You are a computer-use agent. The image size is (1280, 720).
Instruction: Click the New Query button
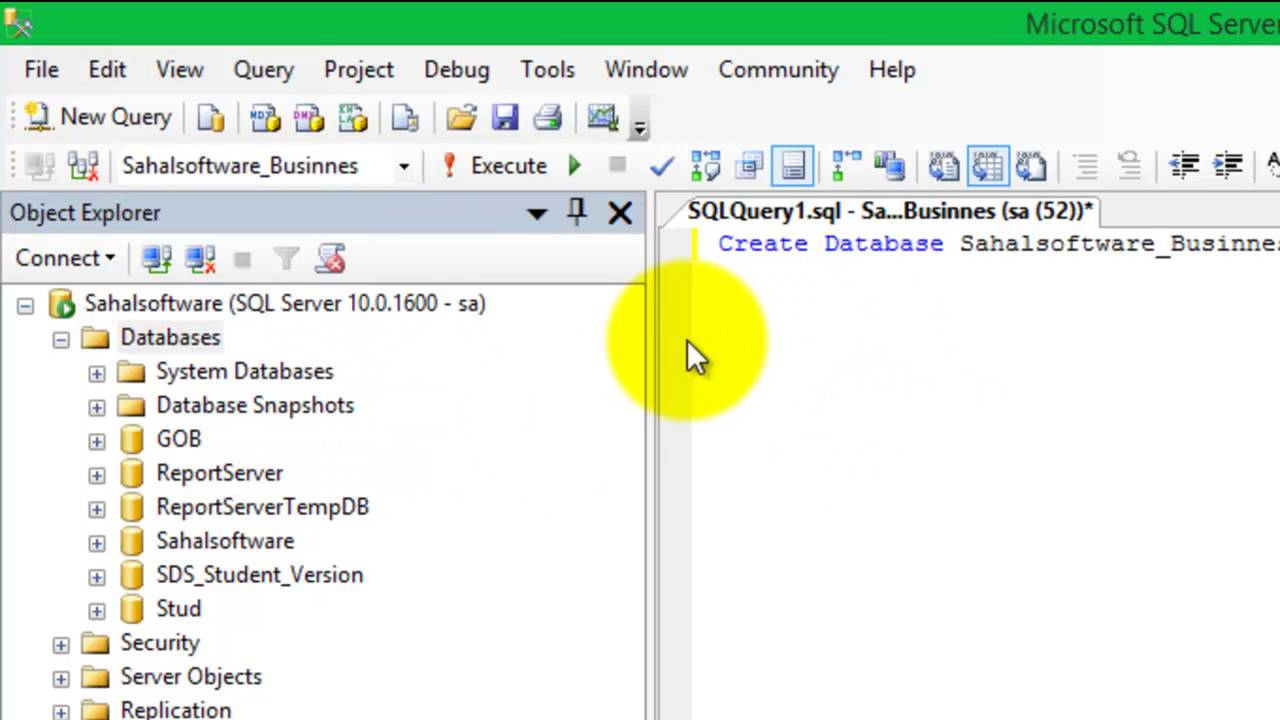97,117
